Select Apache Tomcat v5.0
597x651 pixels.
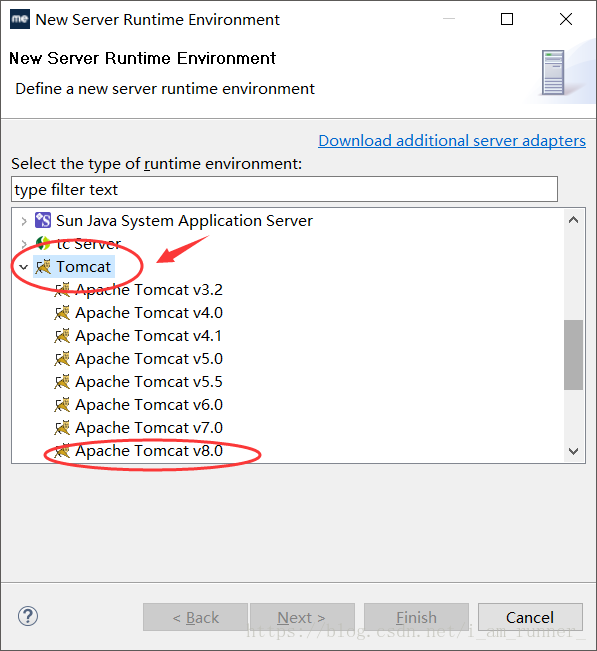[x=149, y=359]
